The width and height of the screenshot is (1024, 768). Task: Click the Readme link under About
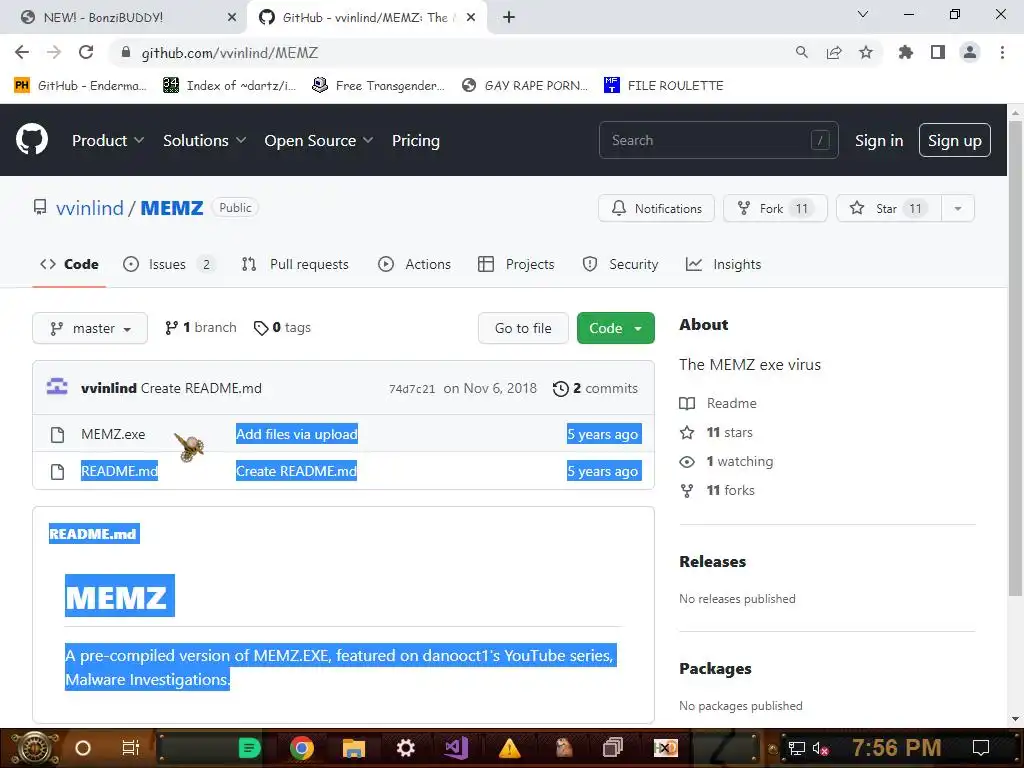tap(718, 403)
